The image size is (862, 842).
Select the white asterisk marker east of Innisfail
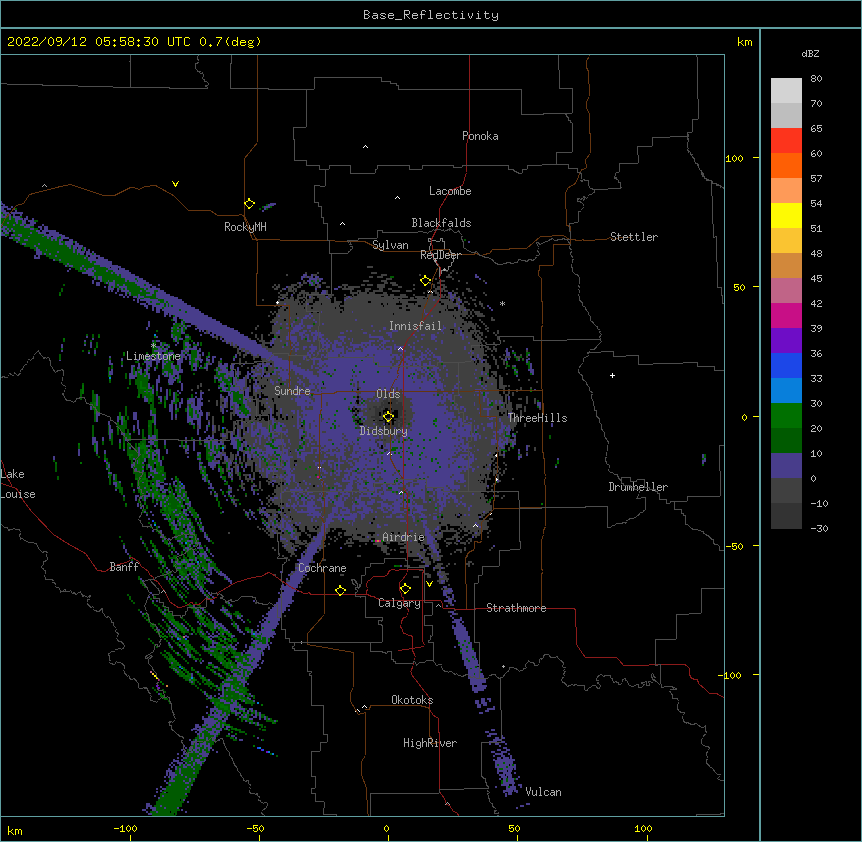click(502, 303)
